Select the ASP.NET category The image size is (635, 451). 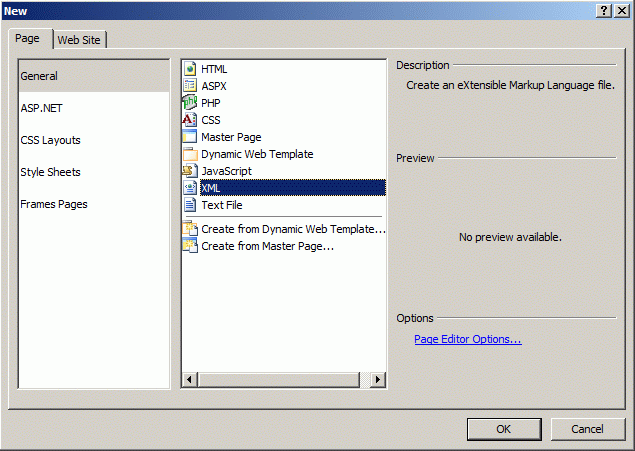pyautogui.click(x=42, y=108)
